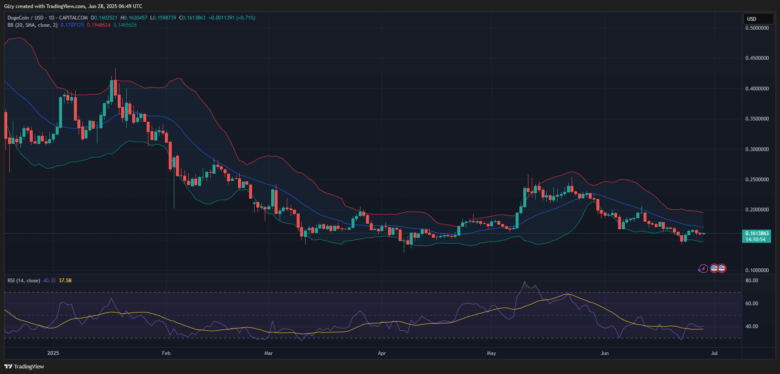Click the 'created with TradingView.com' header text
The width and height of the screenshot is (780, 374).
pos(49,6)
